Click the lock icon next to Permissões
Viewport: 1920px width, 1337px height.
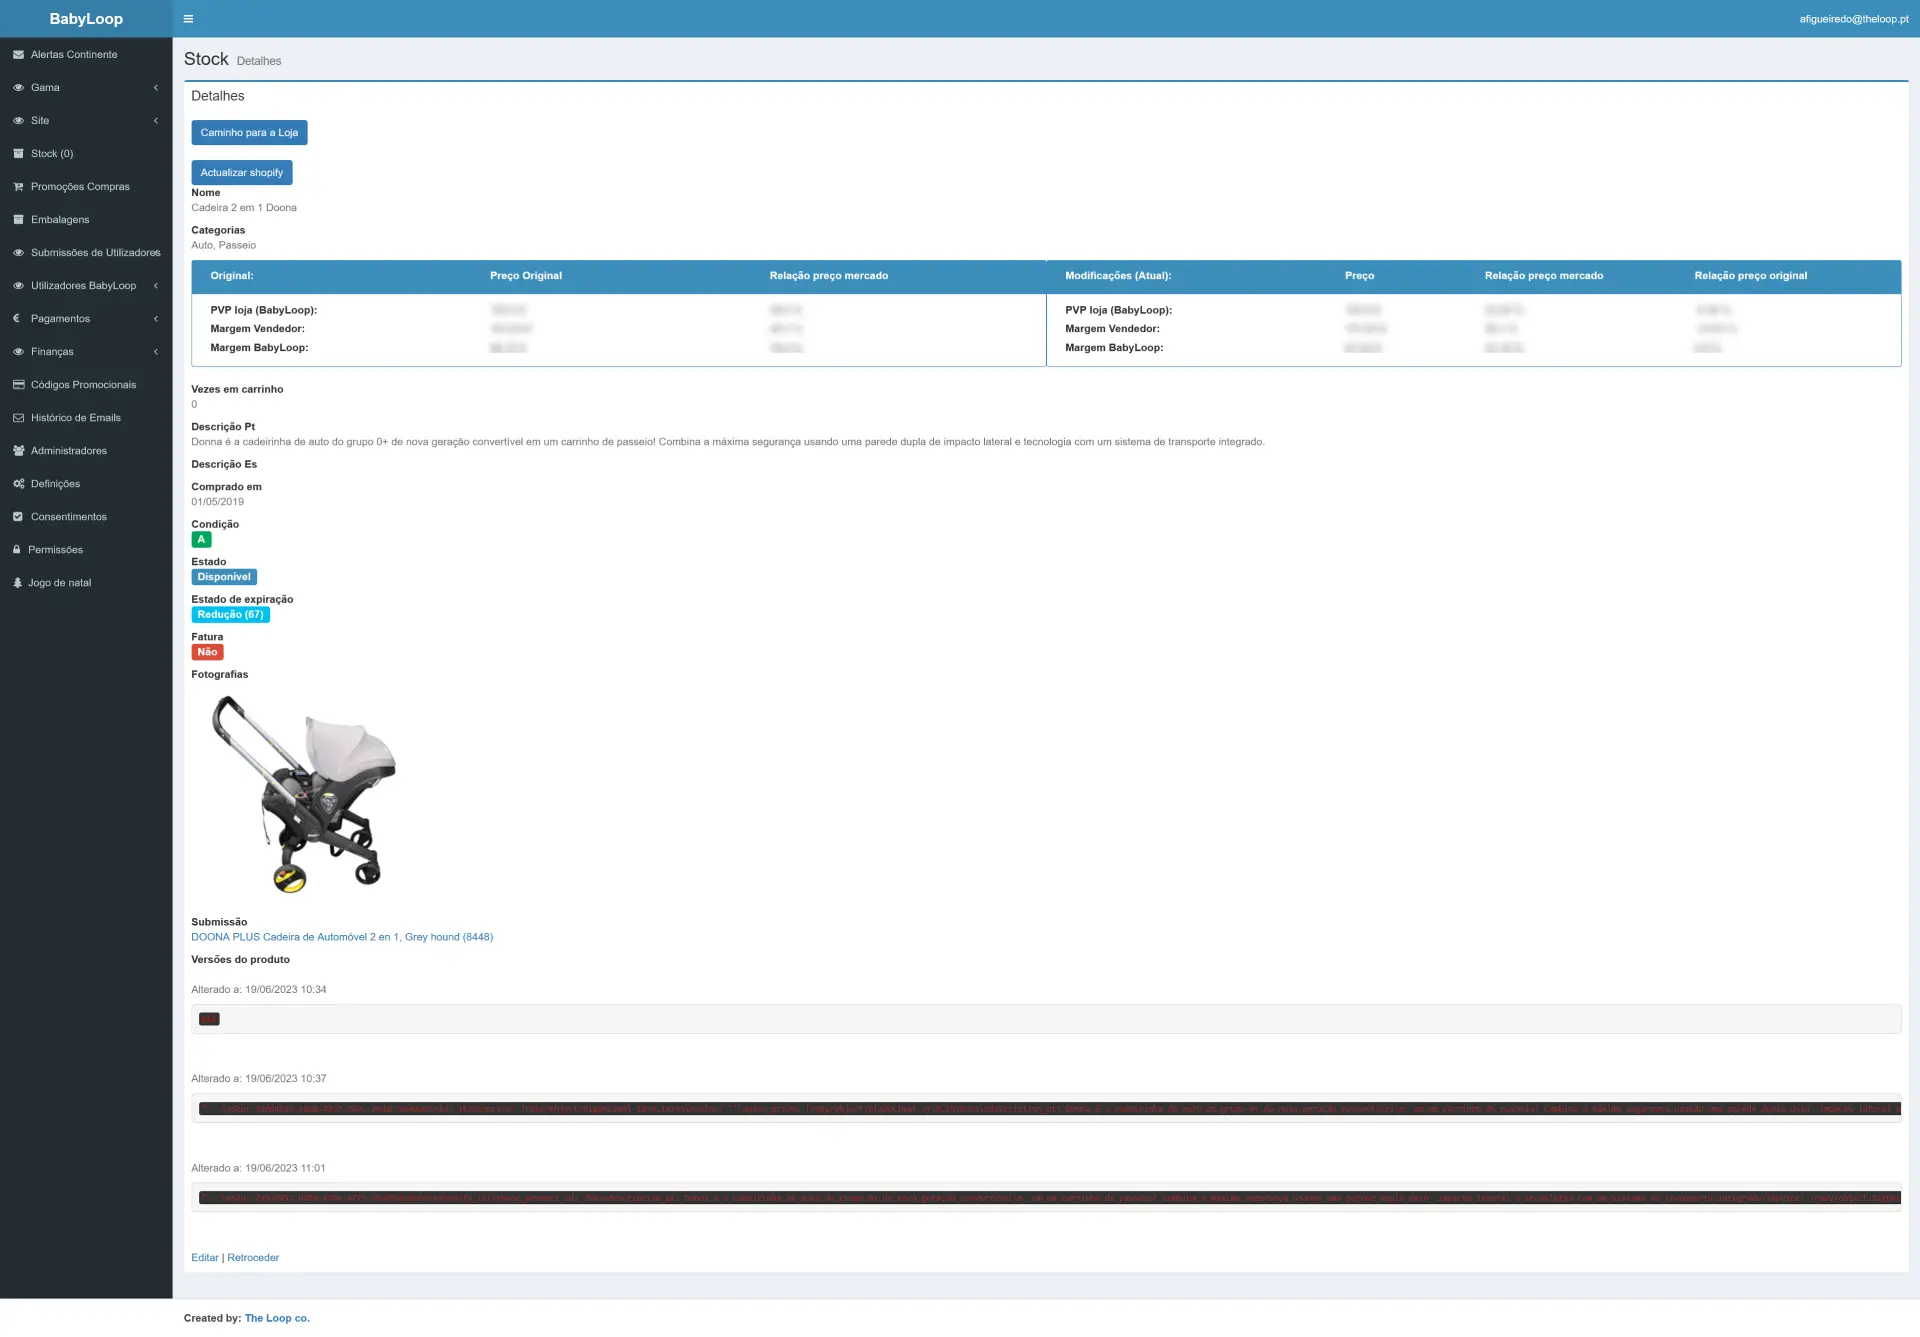[x=17, y=550]
